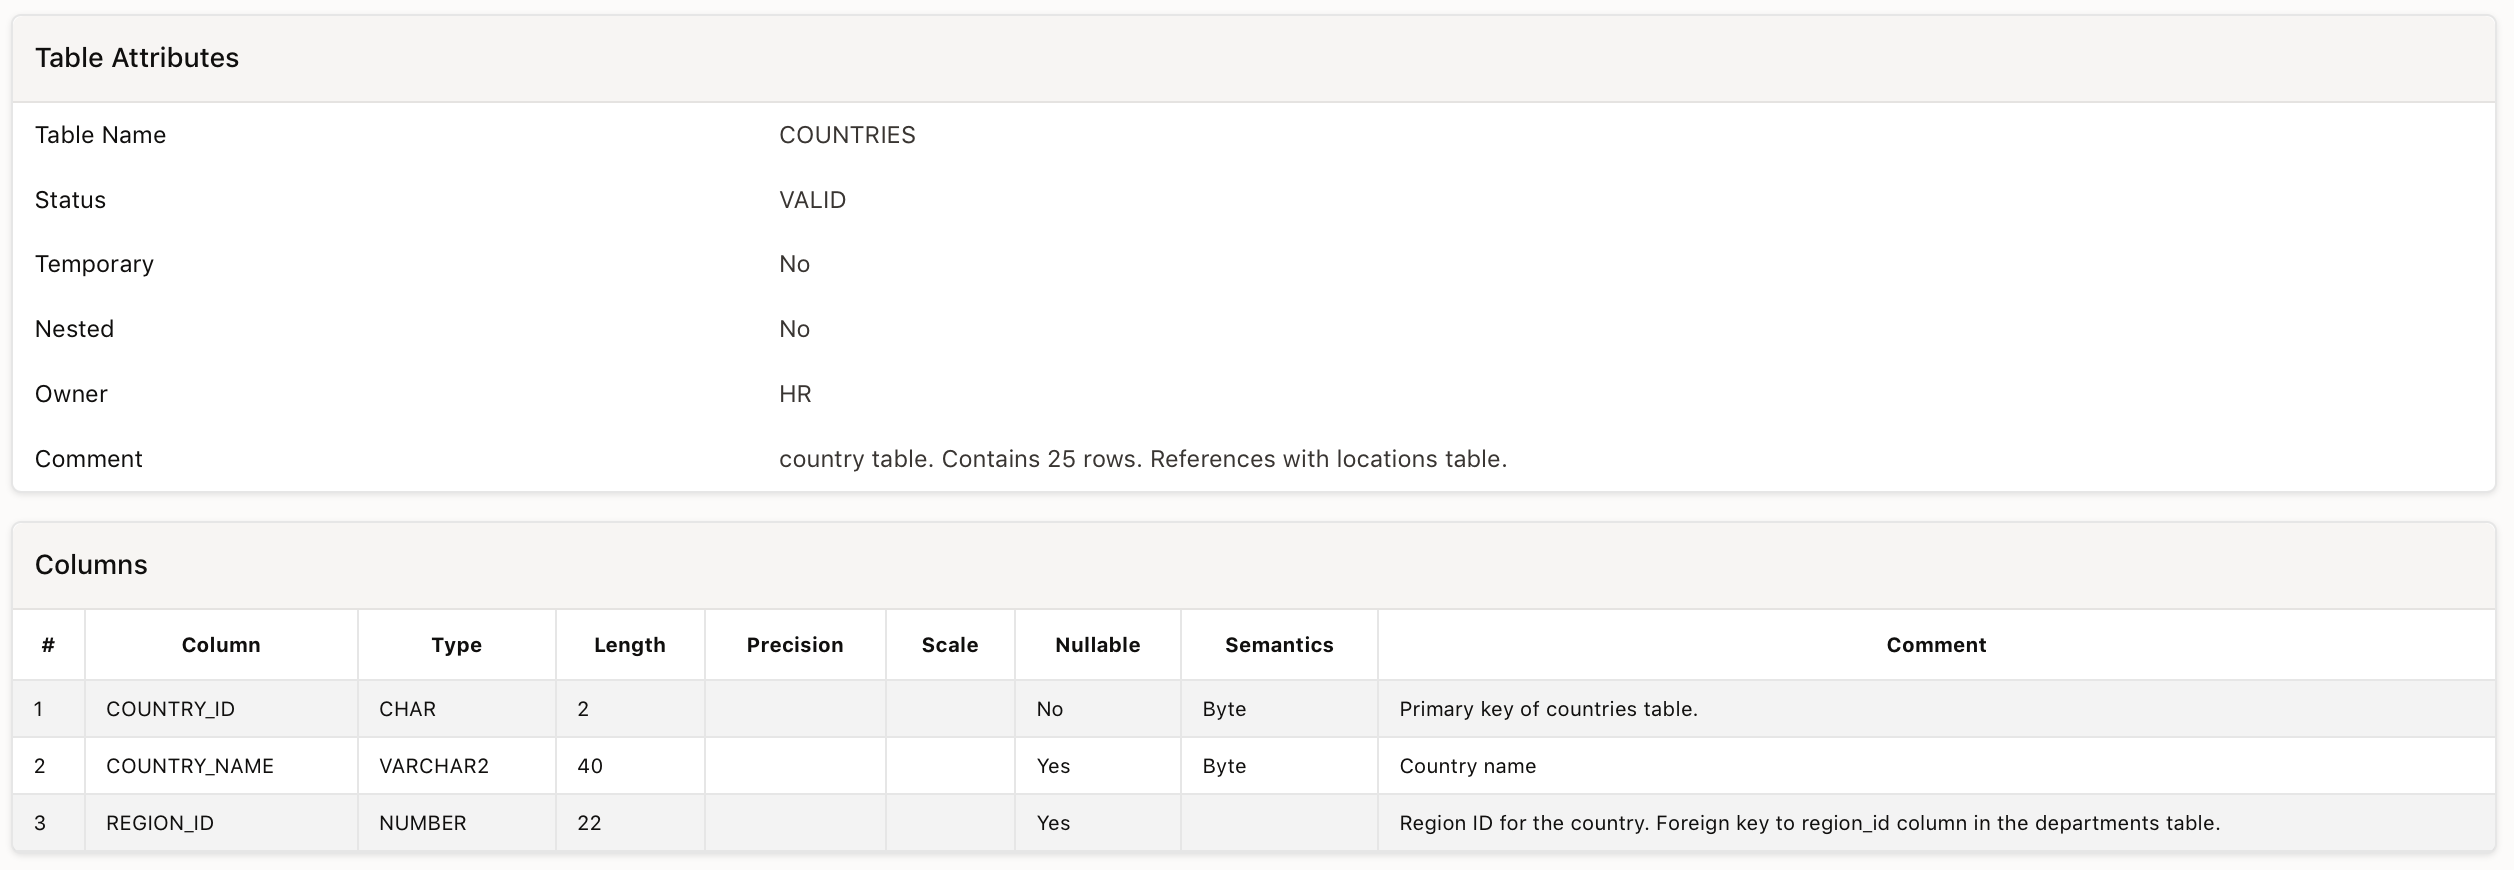The width and height of the screenshot is (2514, 870).
Task: Click the Precision column header
Action: click(795, 645)
